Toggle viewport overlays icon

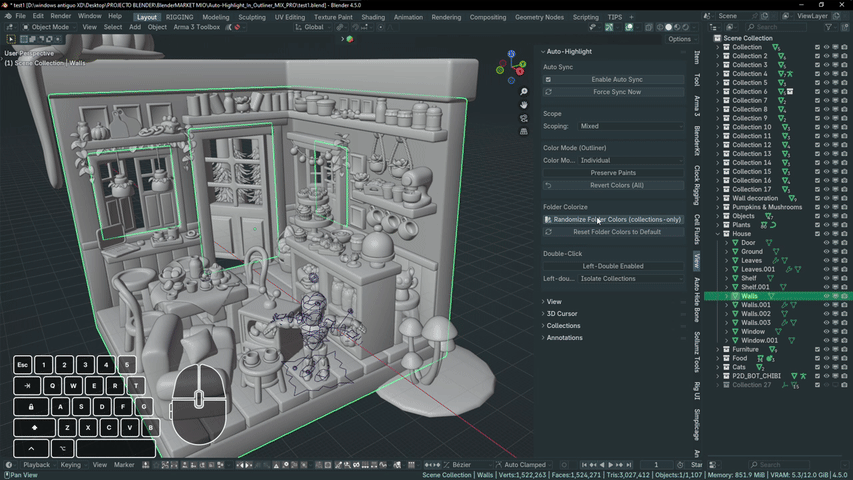point(629,27)
